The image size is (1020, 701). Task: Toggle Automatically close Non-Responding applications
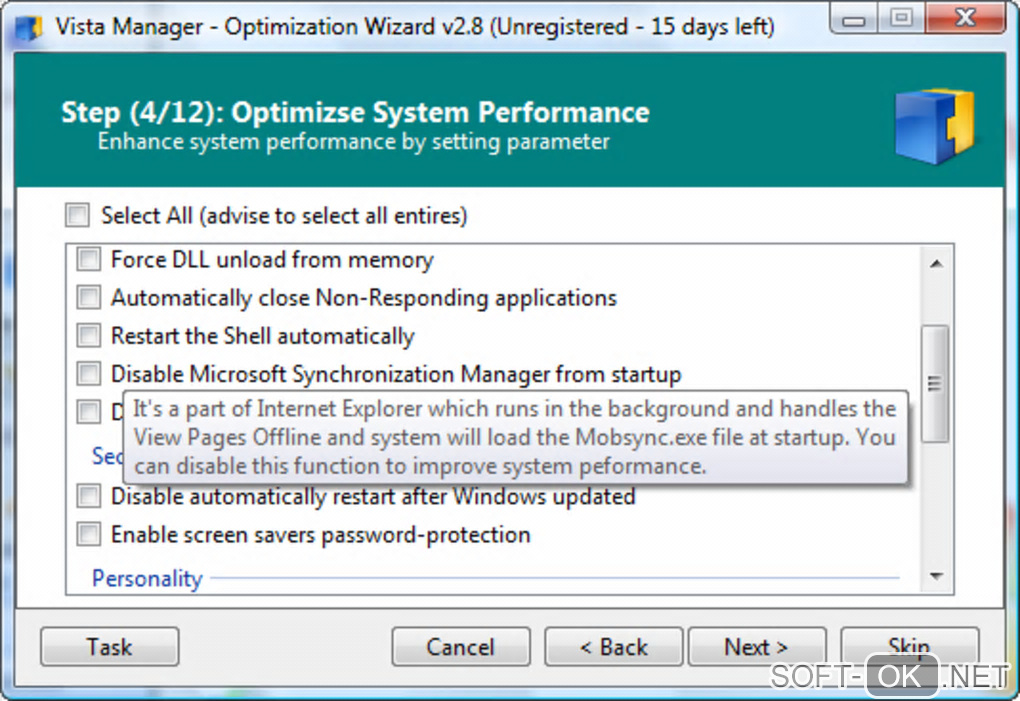point(90,298)
